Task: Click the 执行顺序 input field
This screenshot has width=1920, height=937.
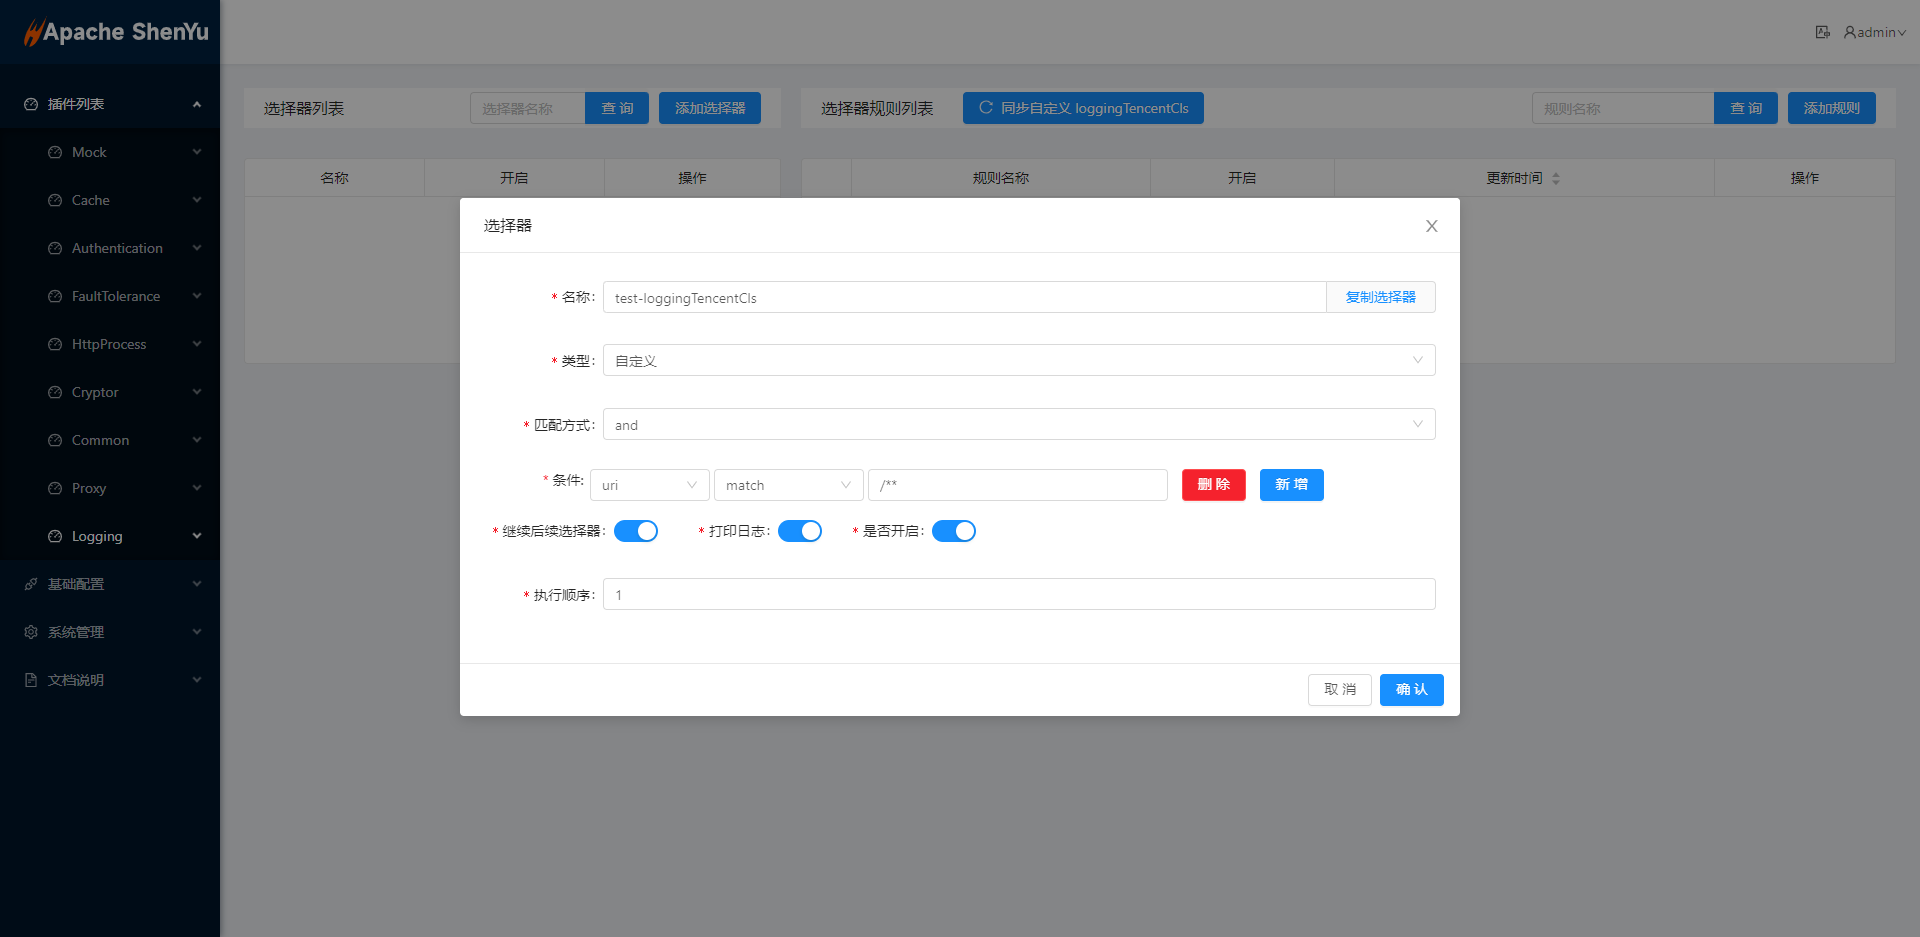Action: (x=1018, y=594)
